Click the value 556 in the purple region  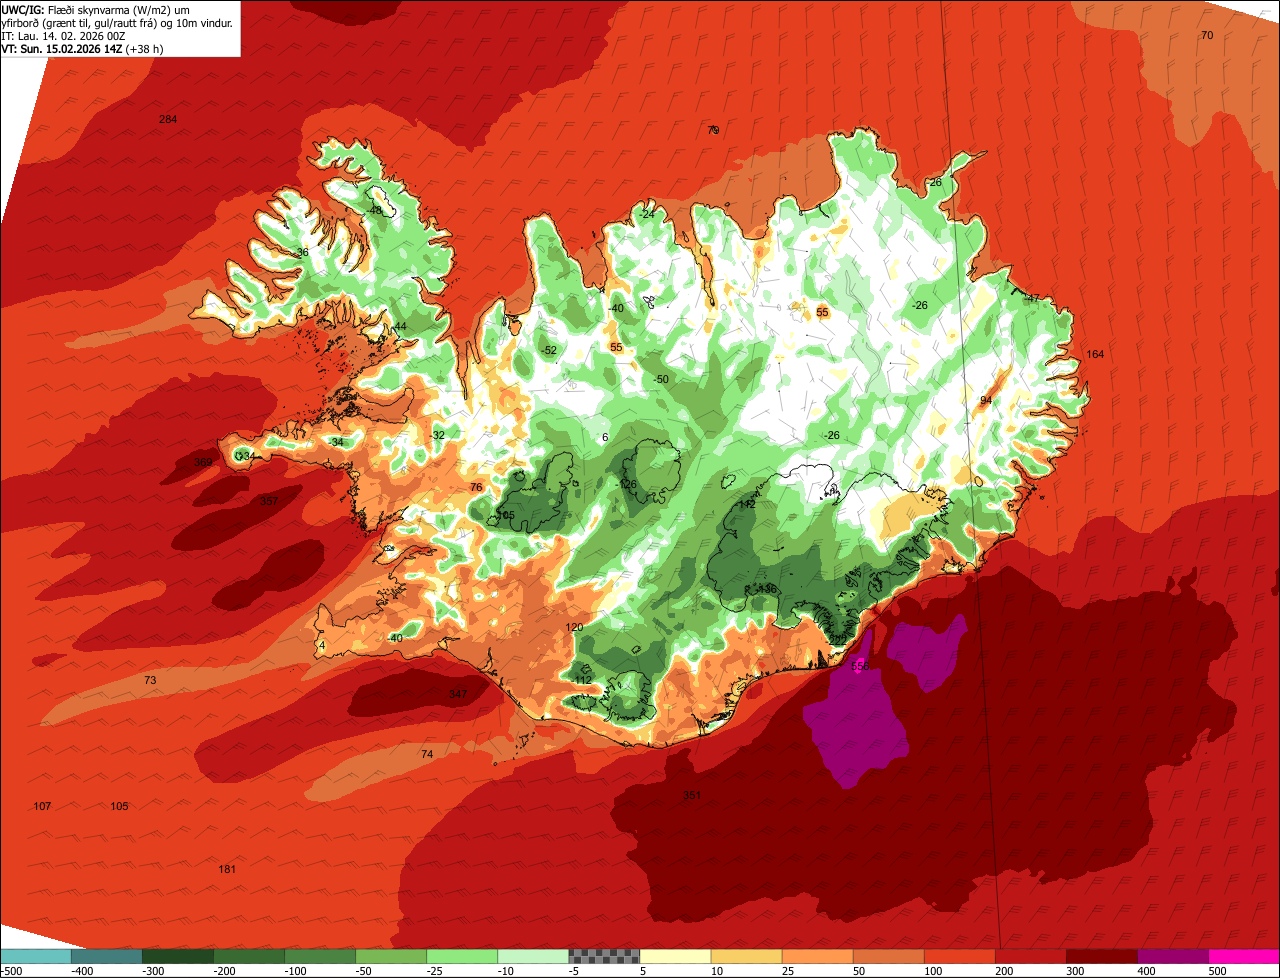(x=860, y=666)
